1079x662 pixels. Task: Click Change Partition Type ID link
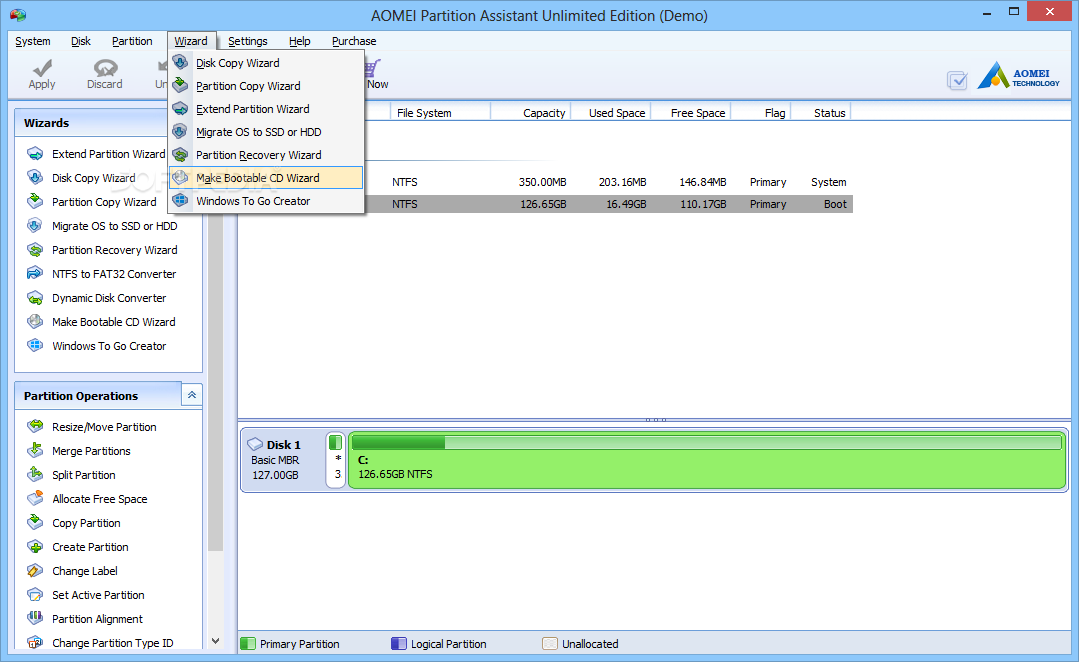pyautogui.click(x=113, y=643)
